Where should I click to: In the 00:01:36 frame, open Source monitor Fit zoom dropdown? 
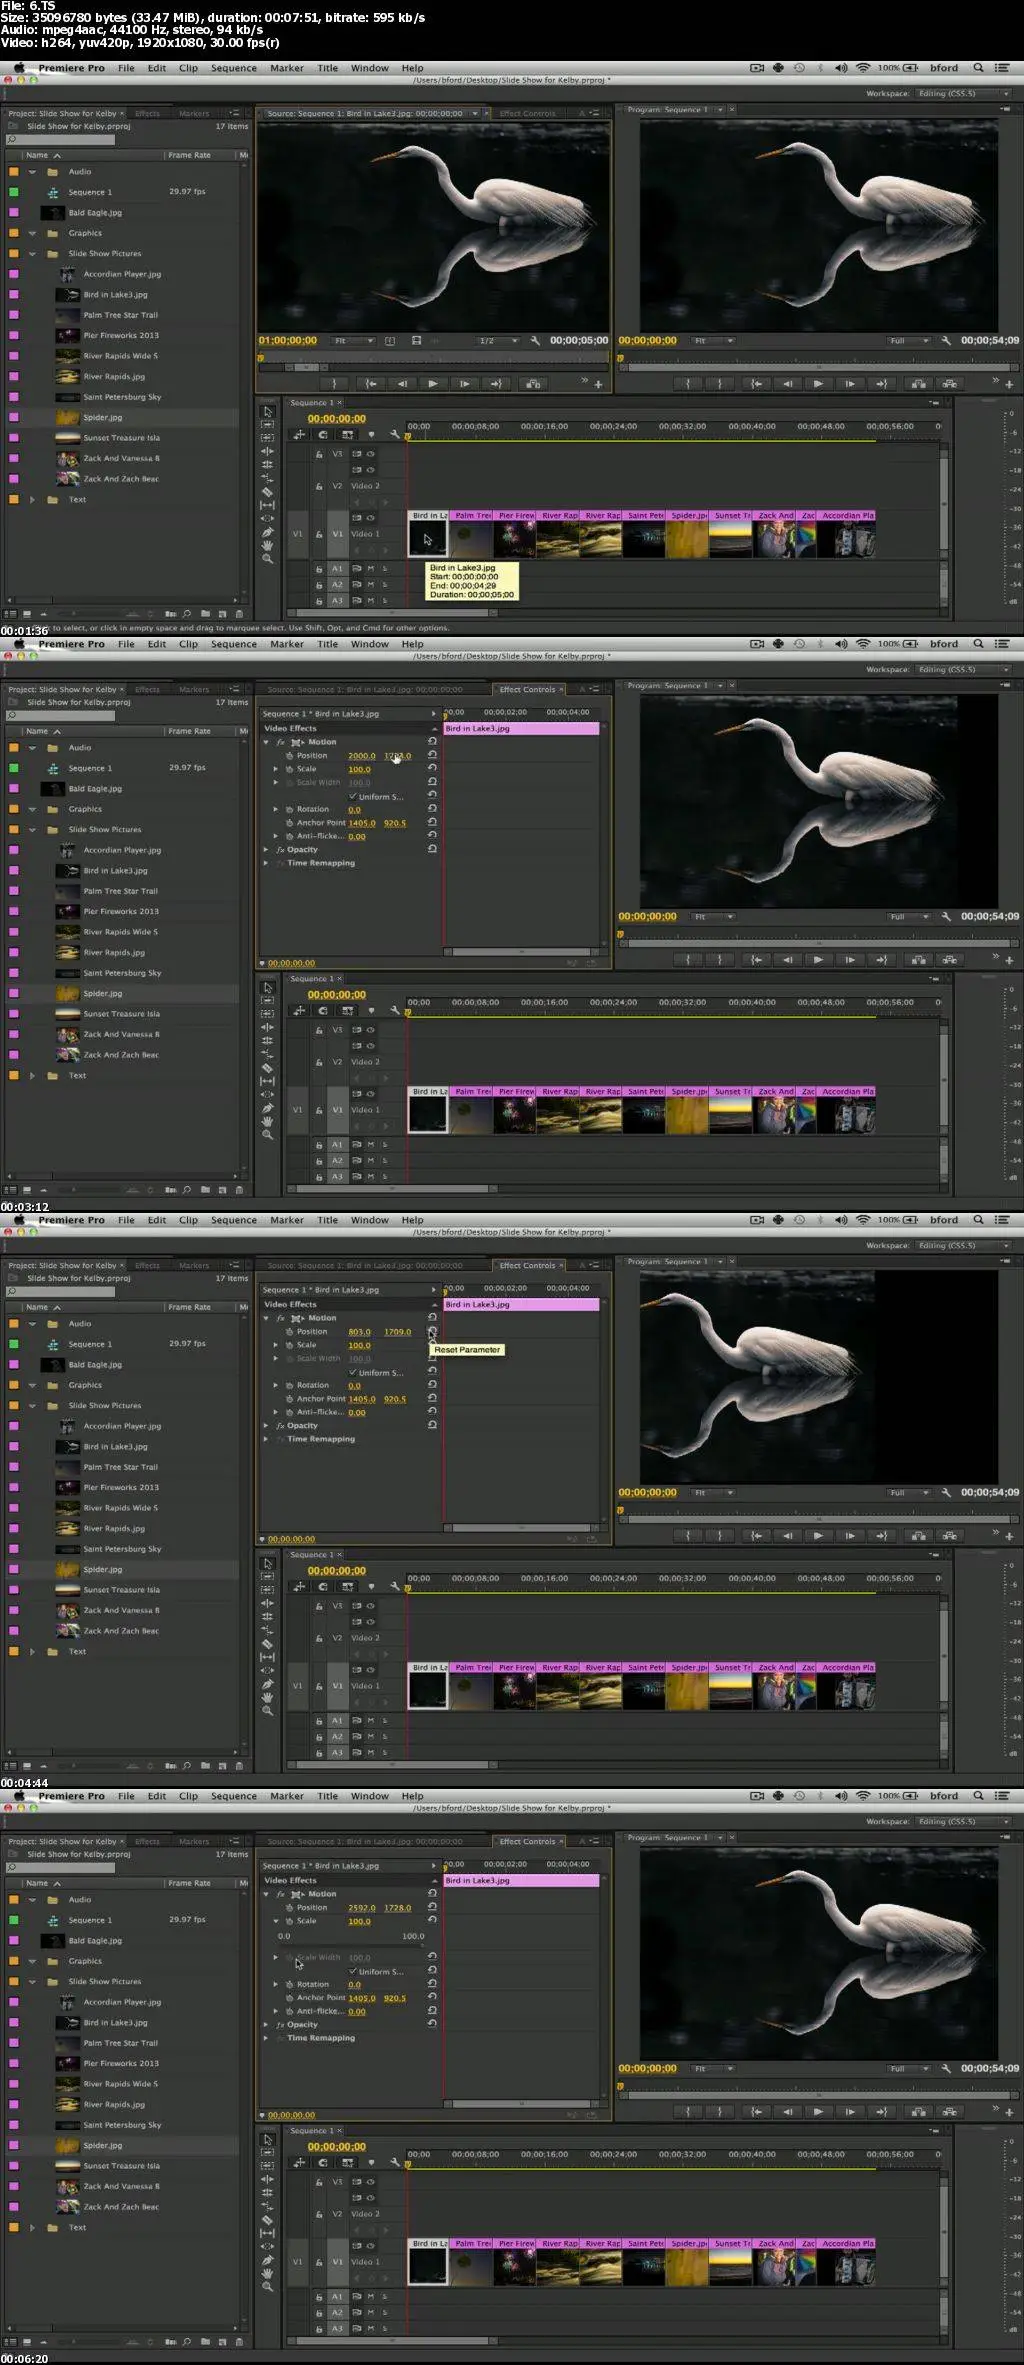coord(354,341)
